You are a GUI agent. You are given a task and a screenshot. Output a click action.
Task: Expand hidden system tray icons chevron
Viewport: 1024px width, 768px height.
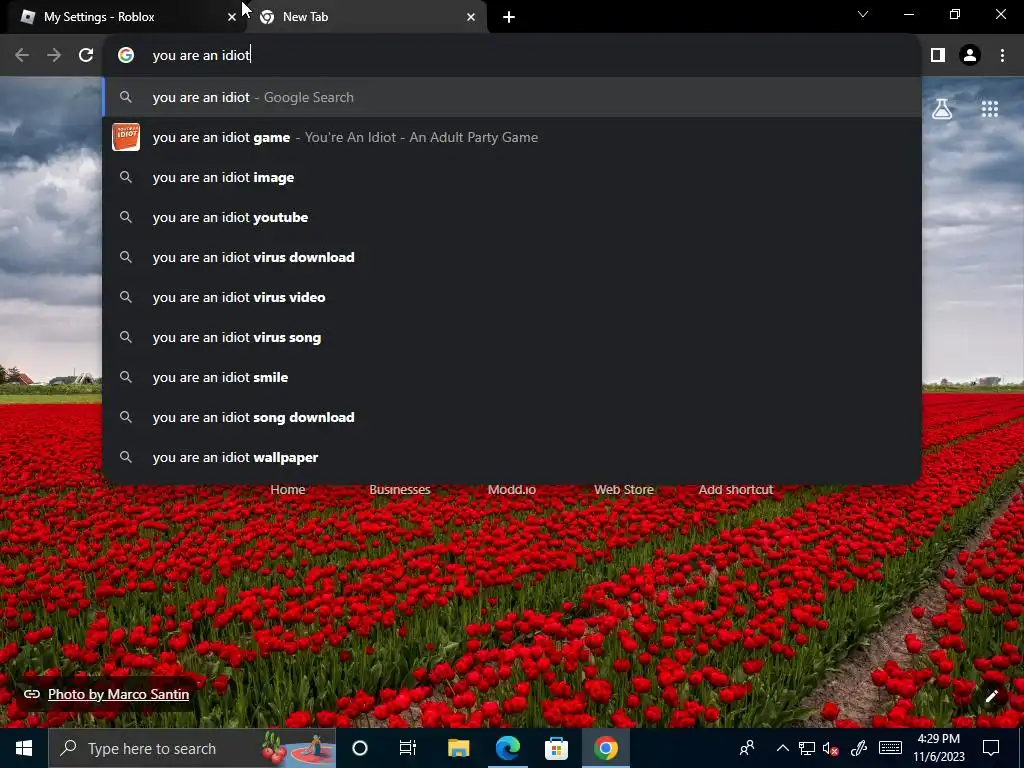point(782,748)
